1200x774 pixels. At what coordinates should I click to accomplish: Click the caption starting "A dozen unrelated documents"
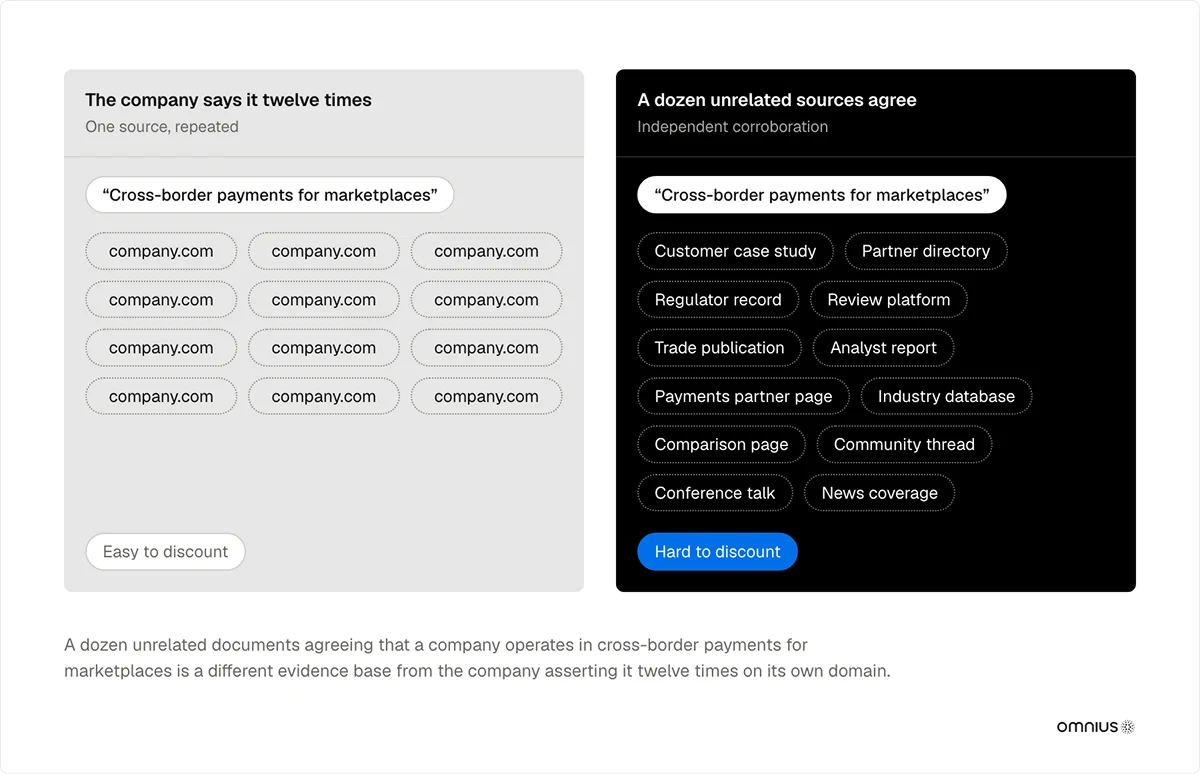(477, 658)
